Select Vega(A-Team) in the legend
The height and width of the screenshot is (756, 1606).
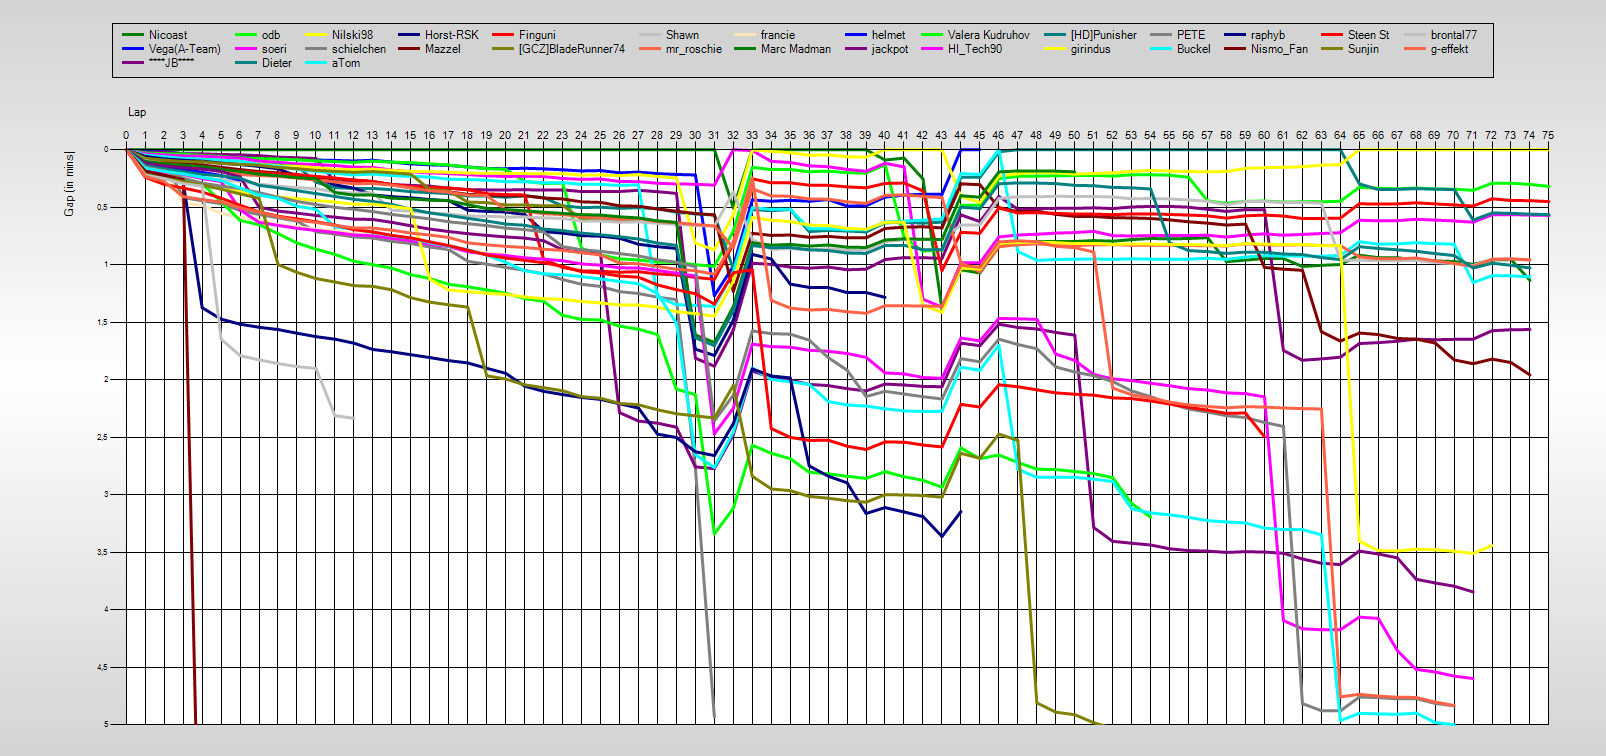(184, 49)
